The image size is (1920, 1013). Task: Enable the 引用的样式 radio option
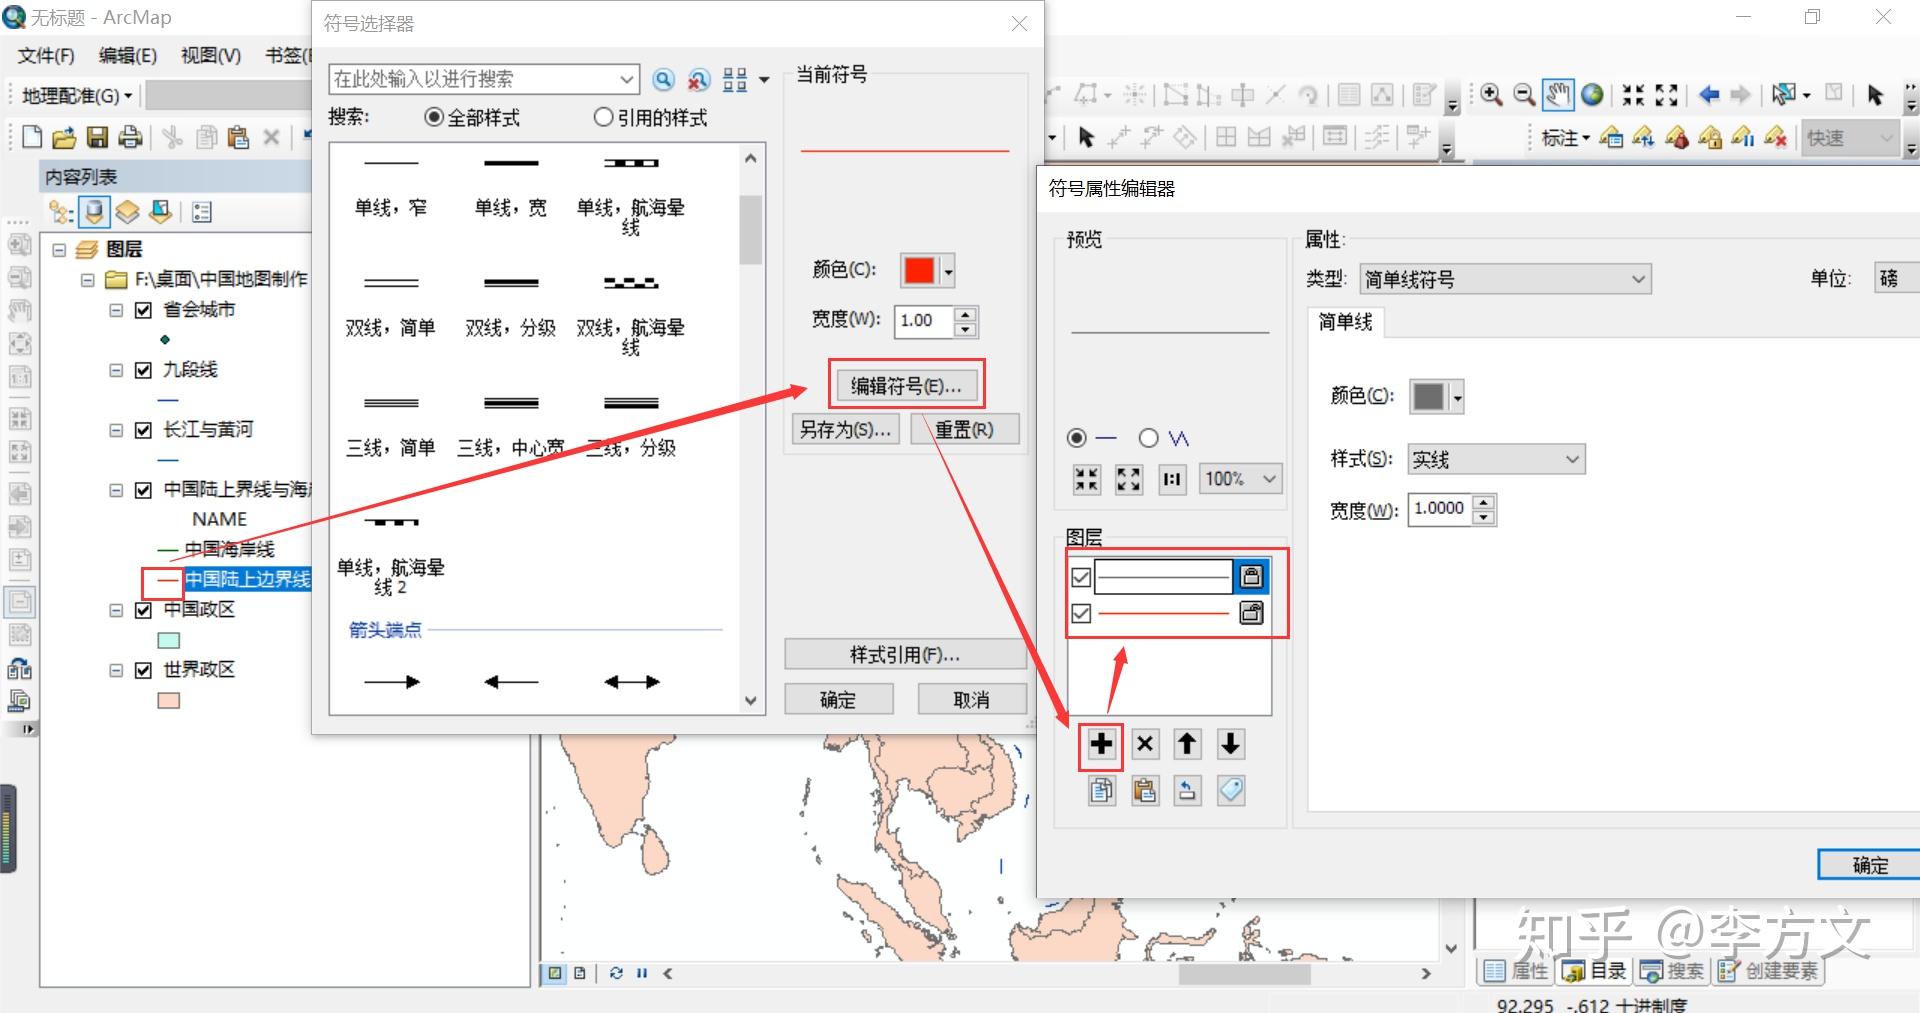(x=604, y=117)
